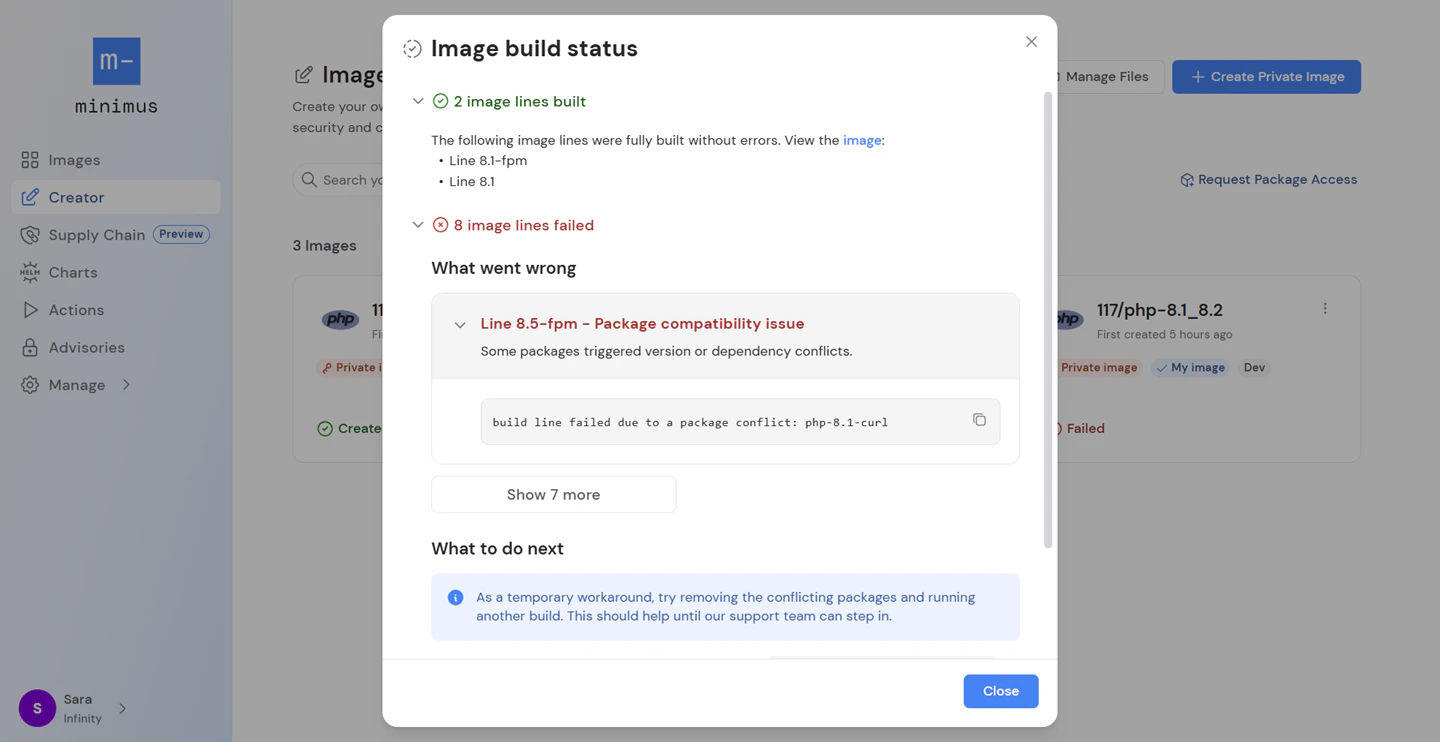Open the image link in the built lines description
This screenshot has width=1440, height=742.
(x=862, y=140)
